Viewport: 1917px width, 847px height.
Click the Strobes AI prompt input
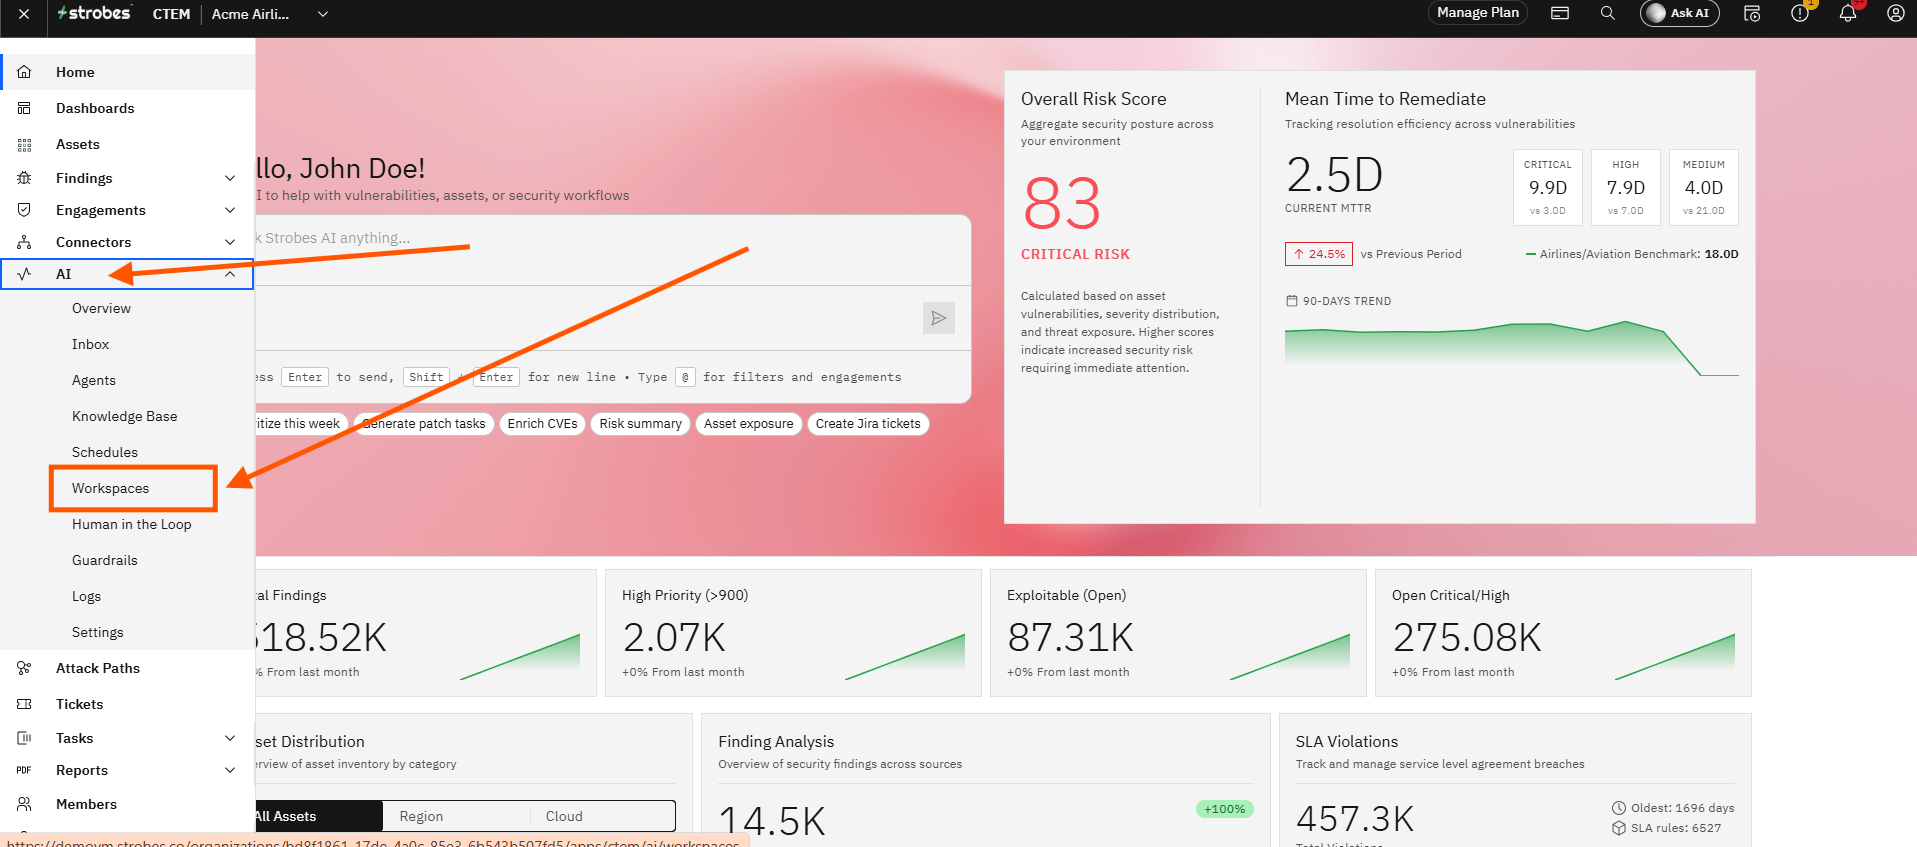click(x=612, y=250)
